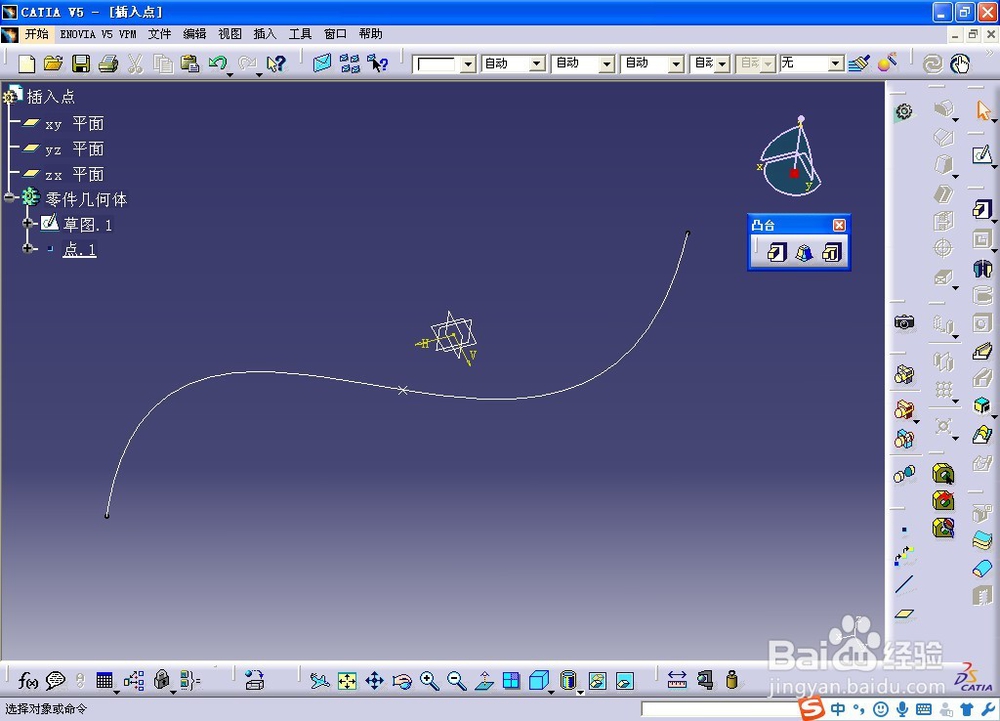The width and height of the screenshot is (1000, 721).
Task: Print using the printer icon
Action: pyautogui.click(x=108, y=63)
